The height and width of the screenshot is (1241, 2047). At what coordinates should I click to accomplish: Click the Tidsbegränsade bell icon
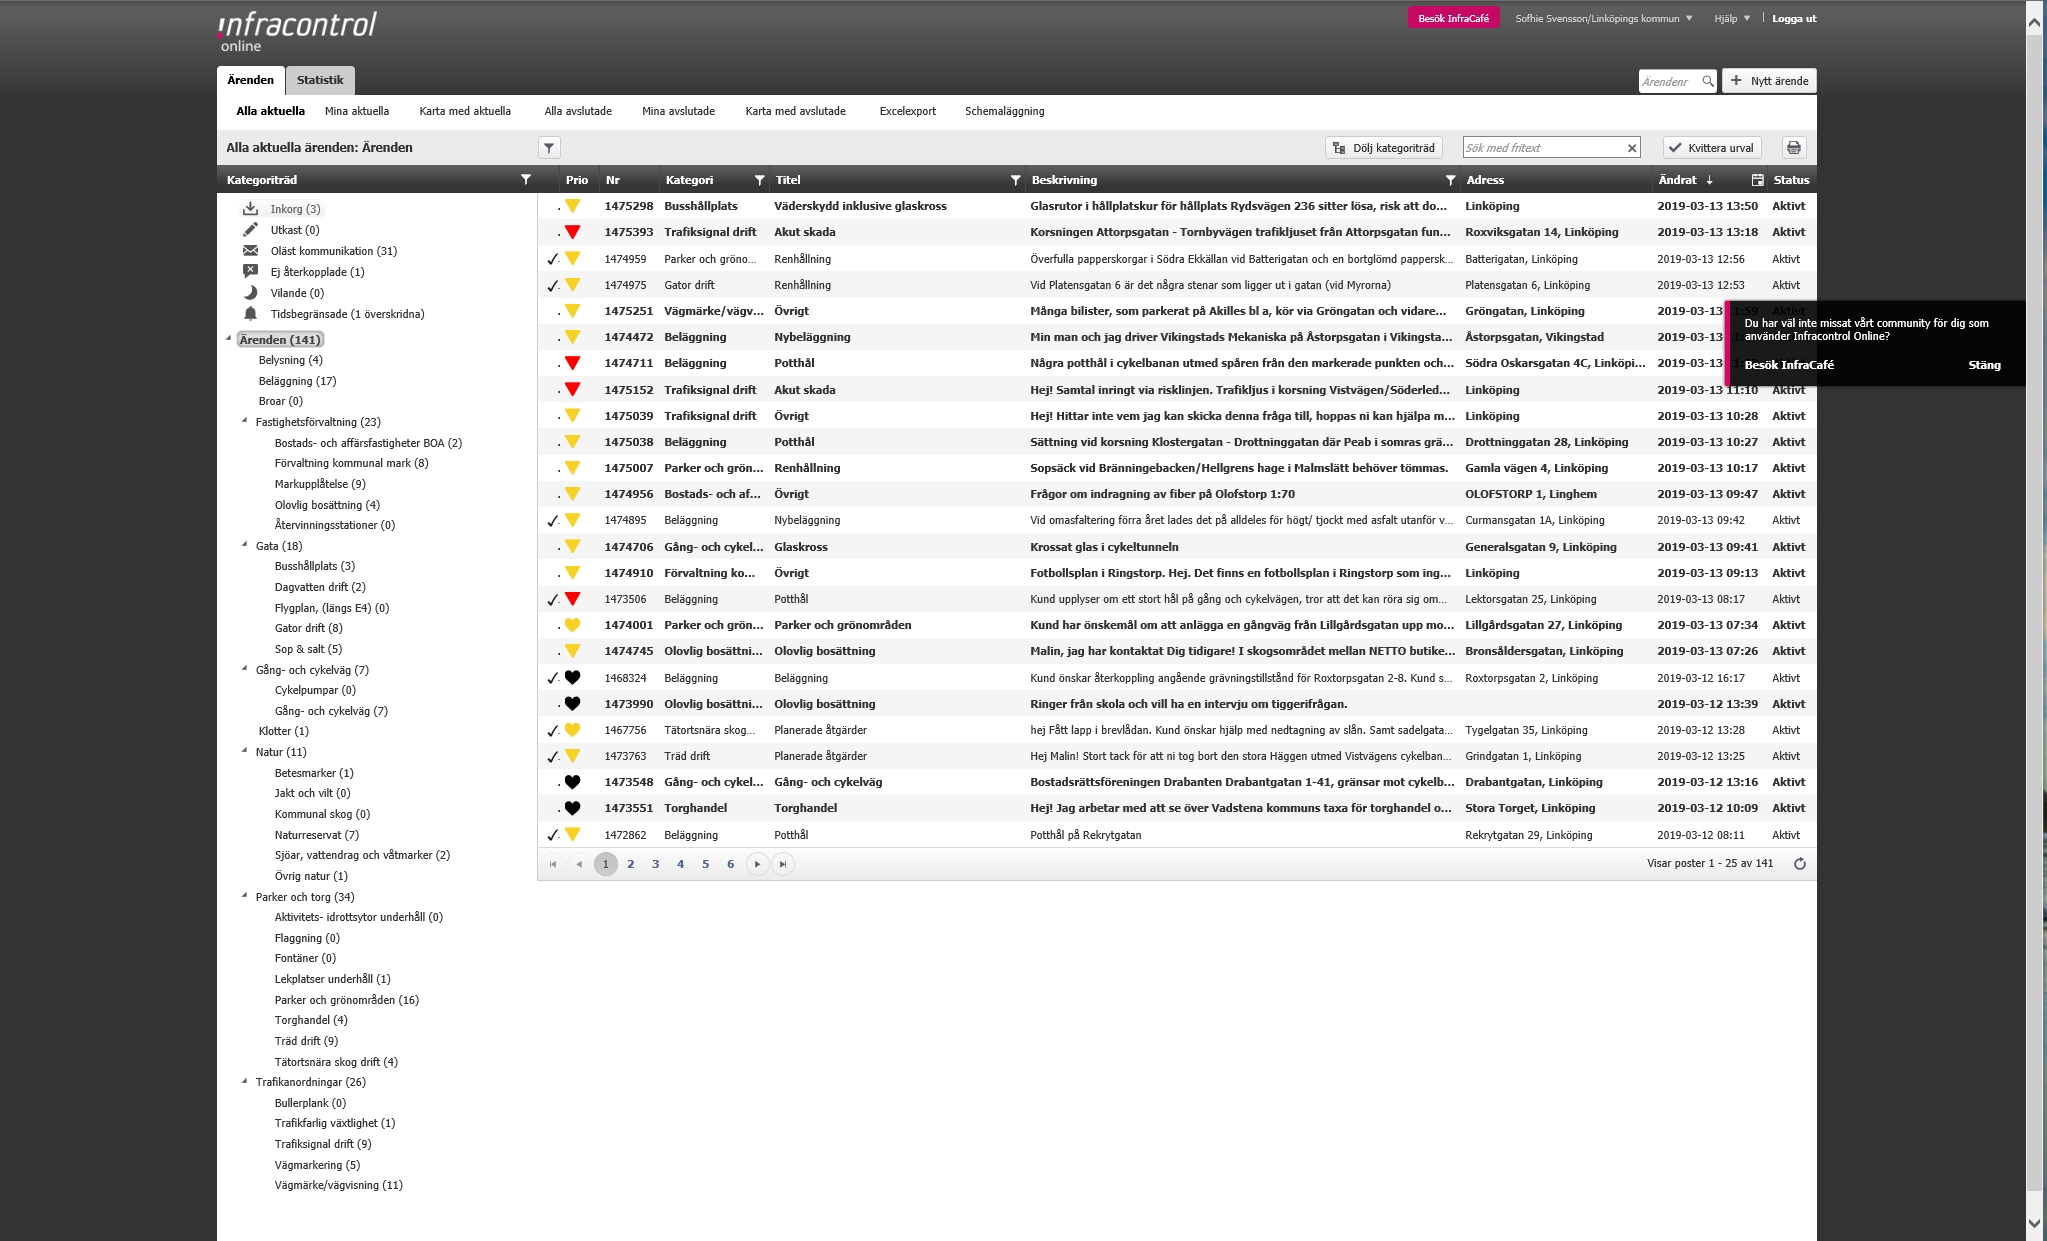(x=250, y=314)
